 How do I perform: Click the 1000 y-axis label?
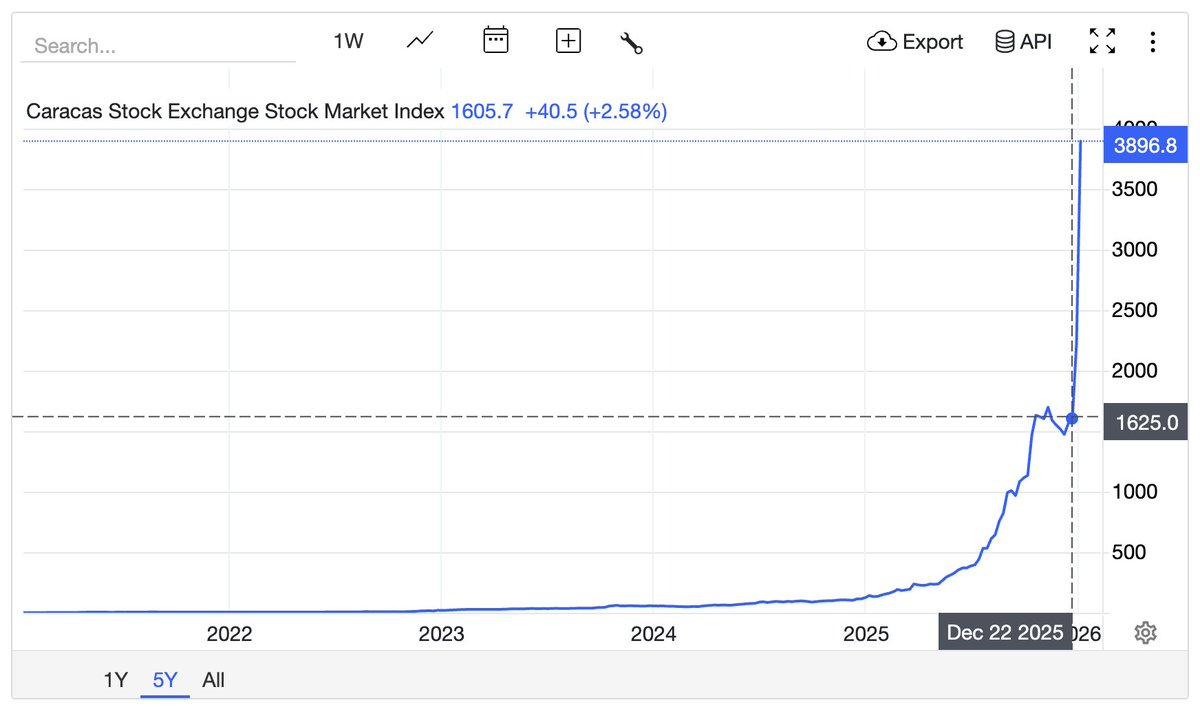[1135, 491]
